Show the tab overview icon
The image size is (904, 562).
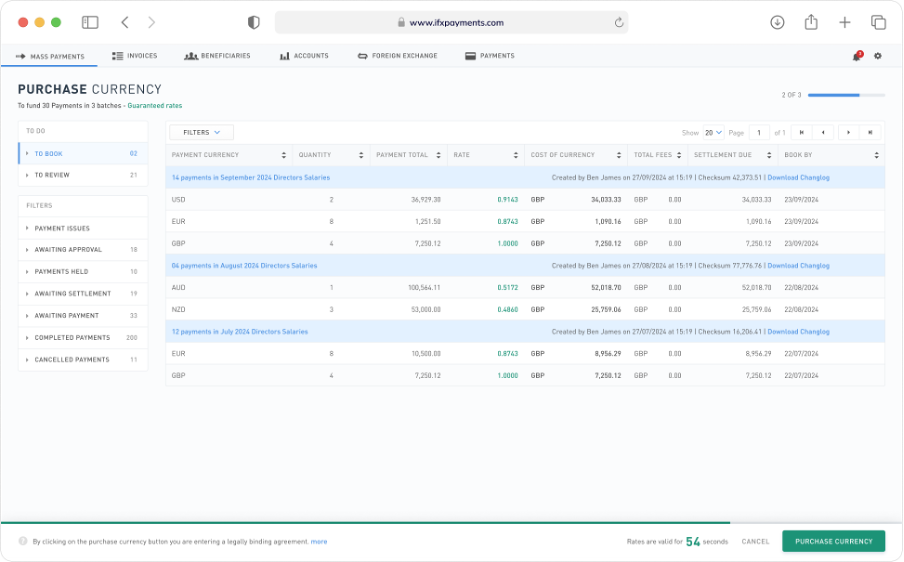click(878, 22)
